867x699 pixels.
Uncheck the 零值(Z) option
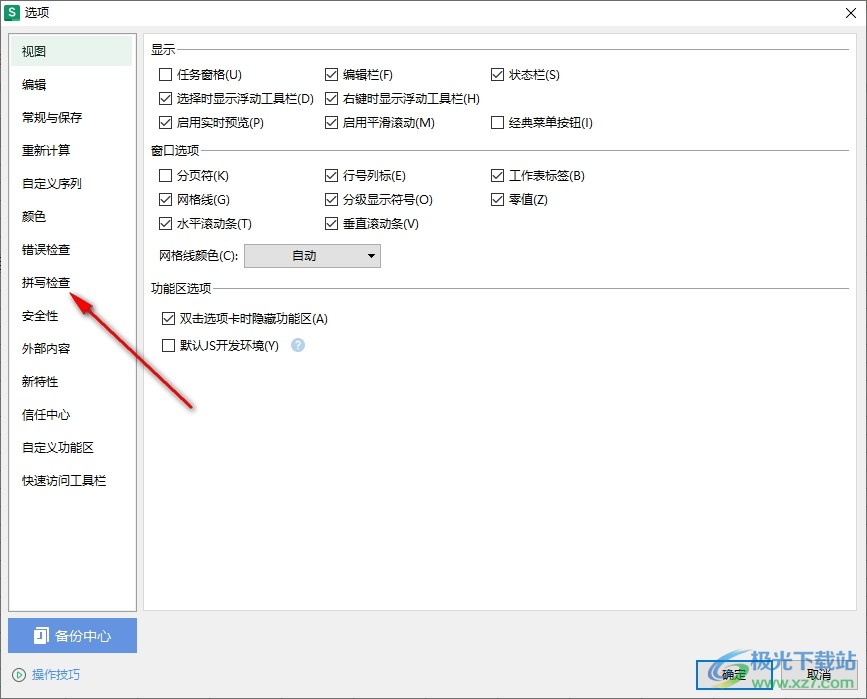click(x=497, y=200)
